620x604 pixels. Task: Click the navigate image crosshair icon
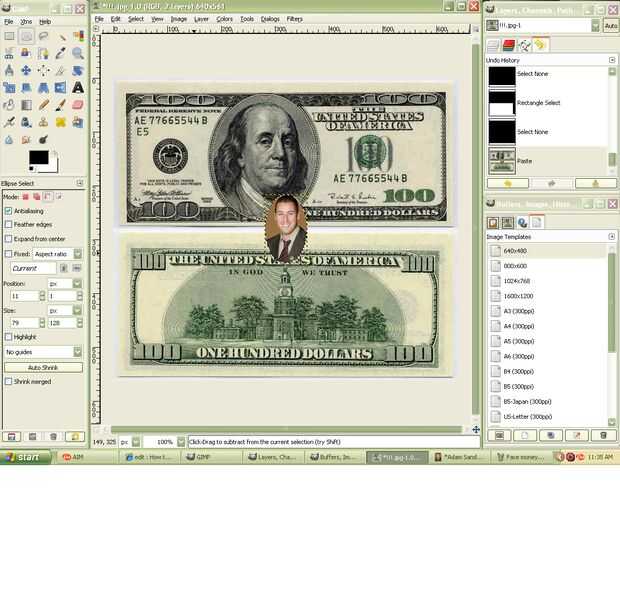pyautogui.click(x=476, y=430)
